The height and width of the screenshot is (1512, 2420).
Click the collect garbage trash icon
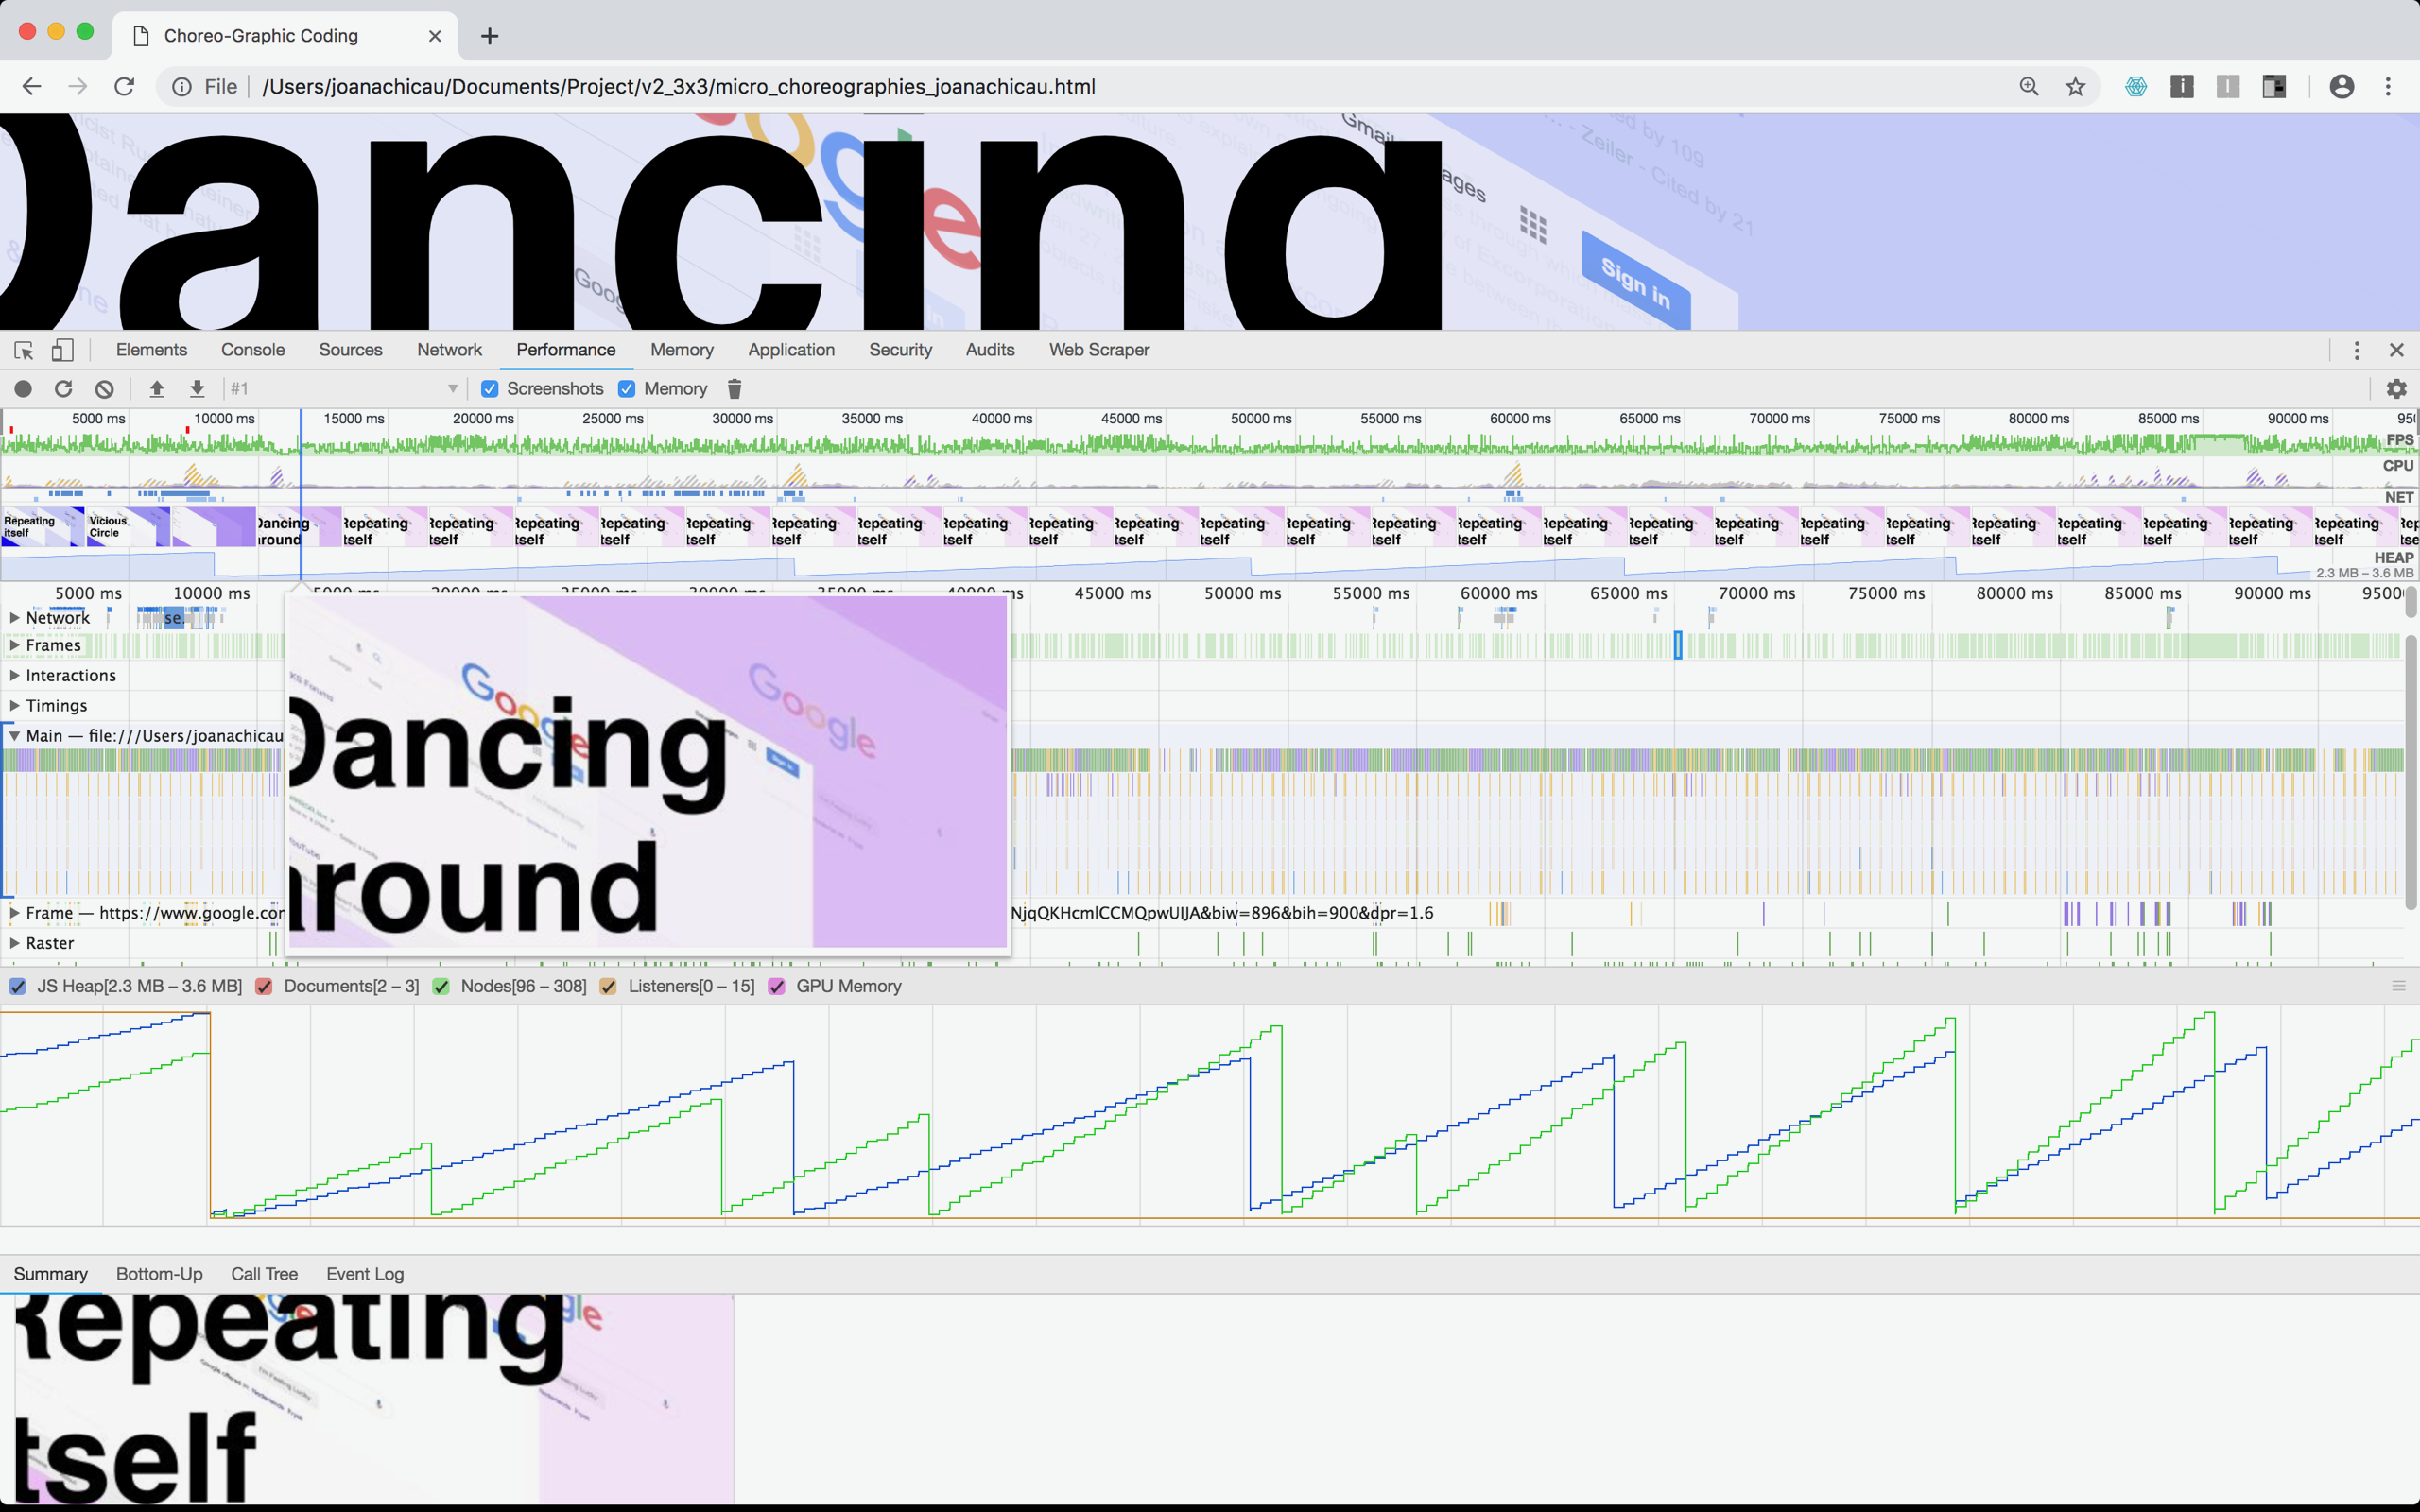[734, 389]
